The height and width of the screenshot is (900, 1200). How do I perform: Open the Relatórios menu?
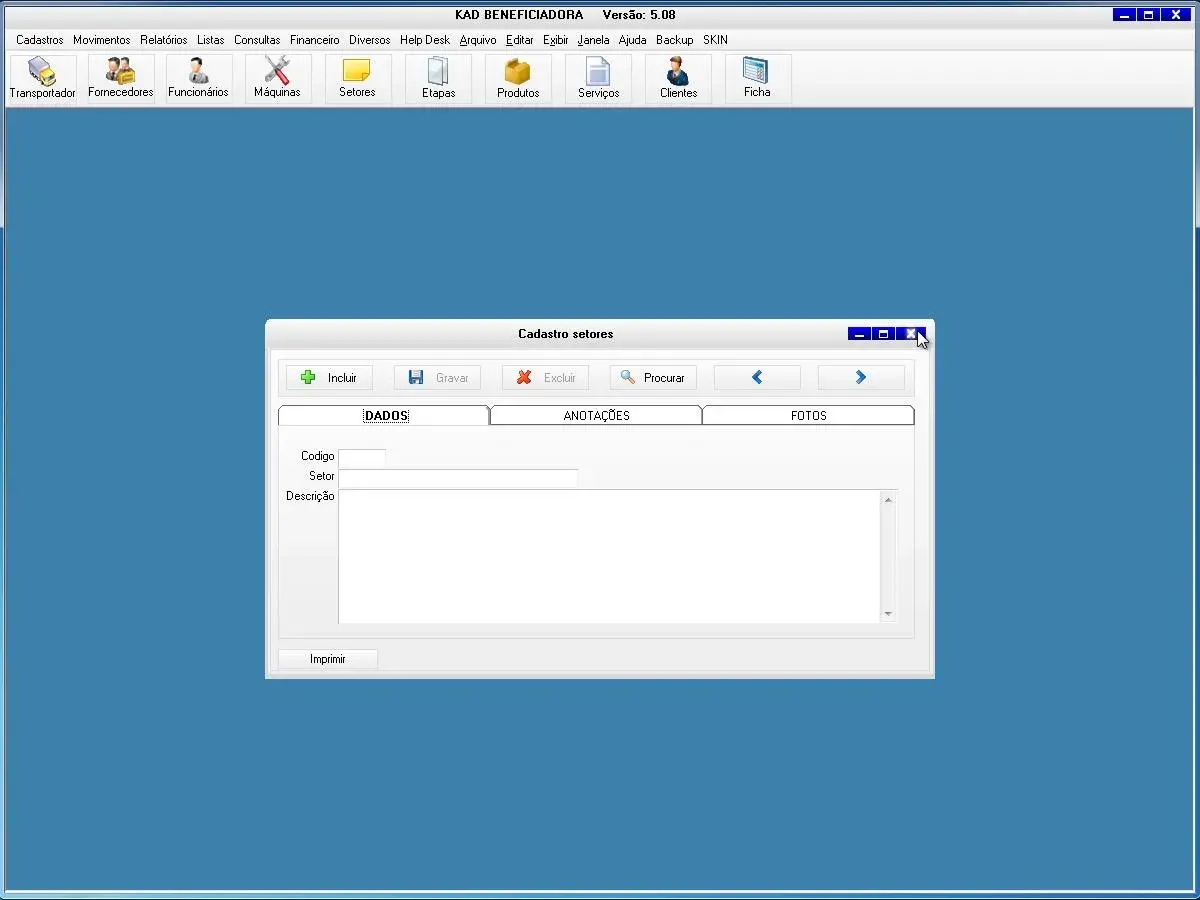[164, 40]
